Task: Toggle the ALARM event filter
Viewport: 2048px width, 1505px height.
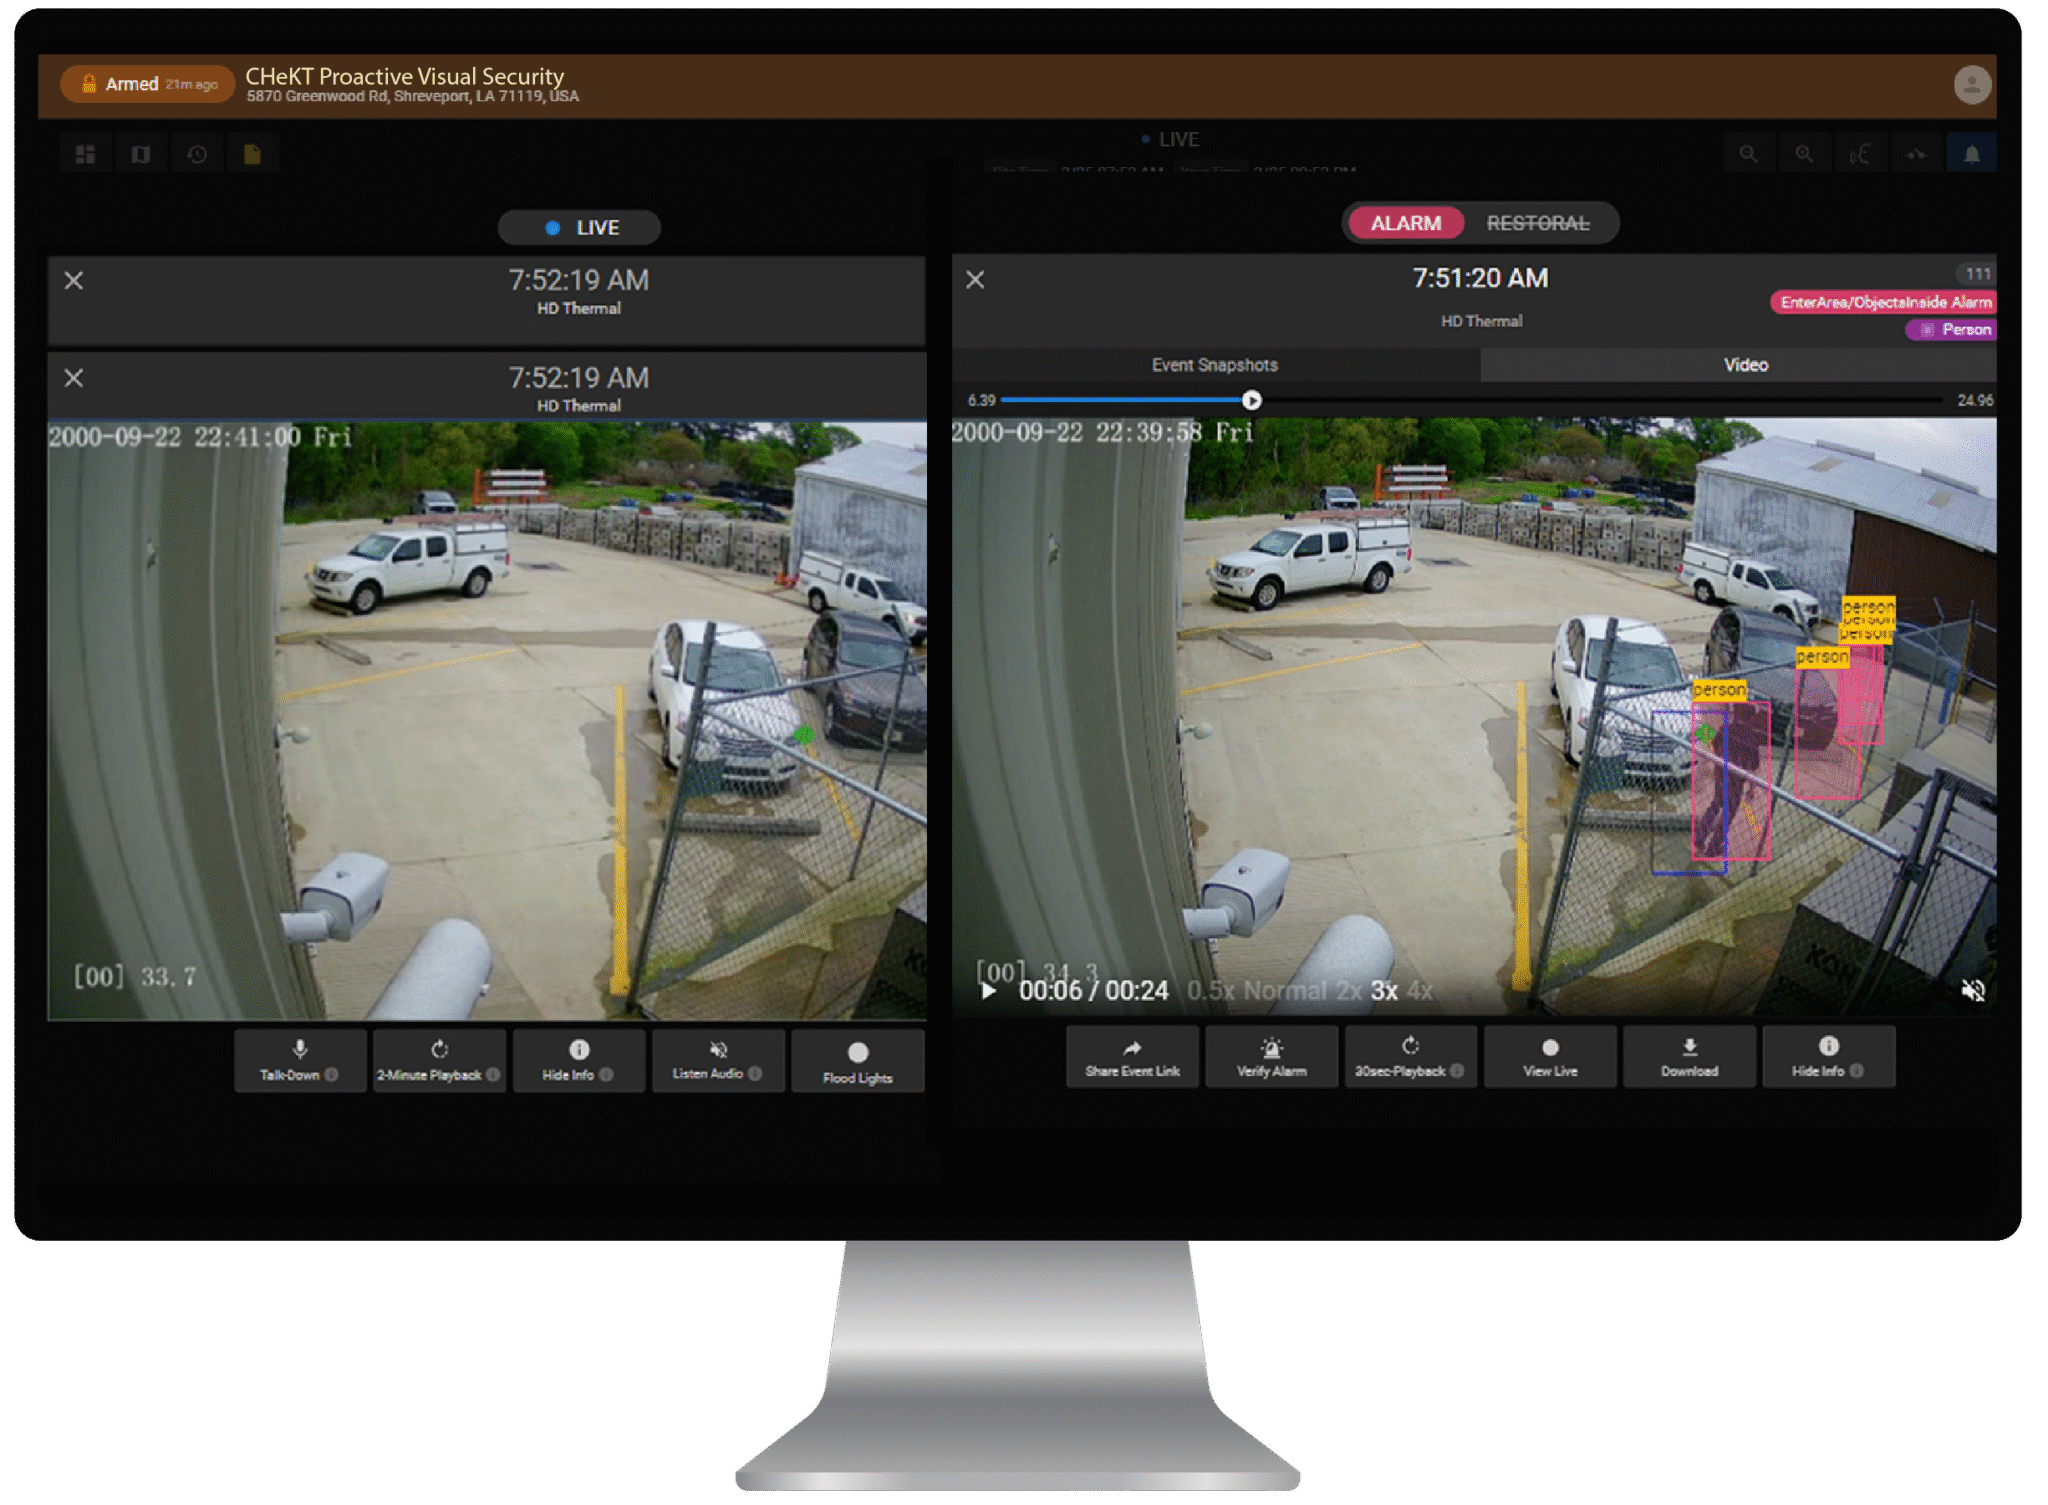Action: [1404, 223]
